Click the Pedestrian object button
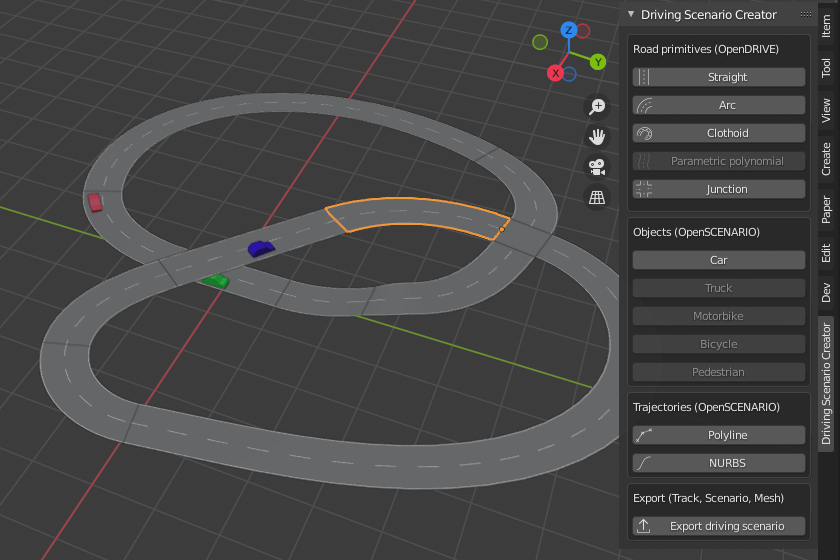This screenshot has width=840, height=560. point(718,372)
